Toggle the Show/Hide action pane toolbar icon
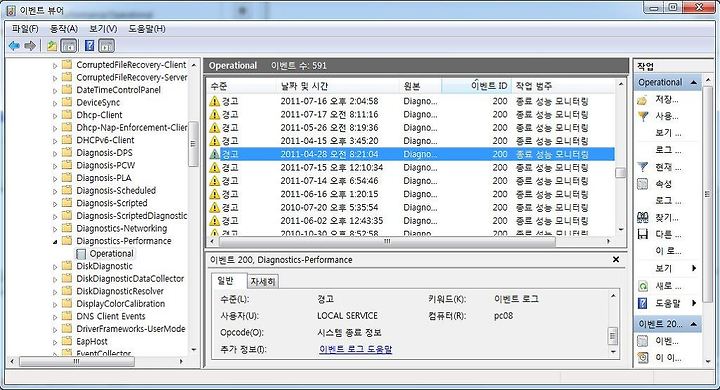The image size is (720, 390). click(107, 45)
